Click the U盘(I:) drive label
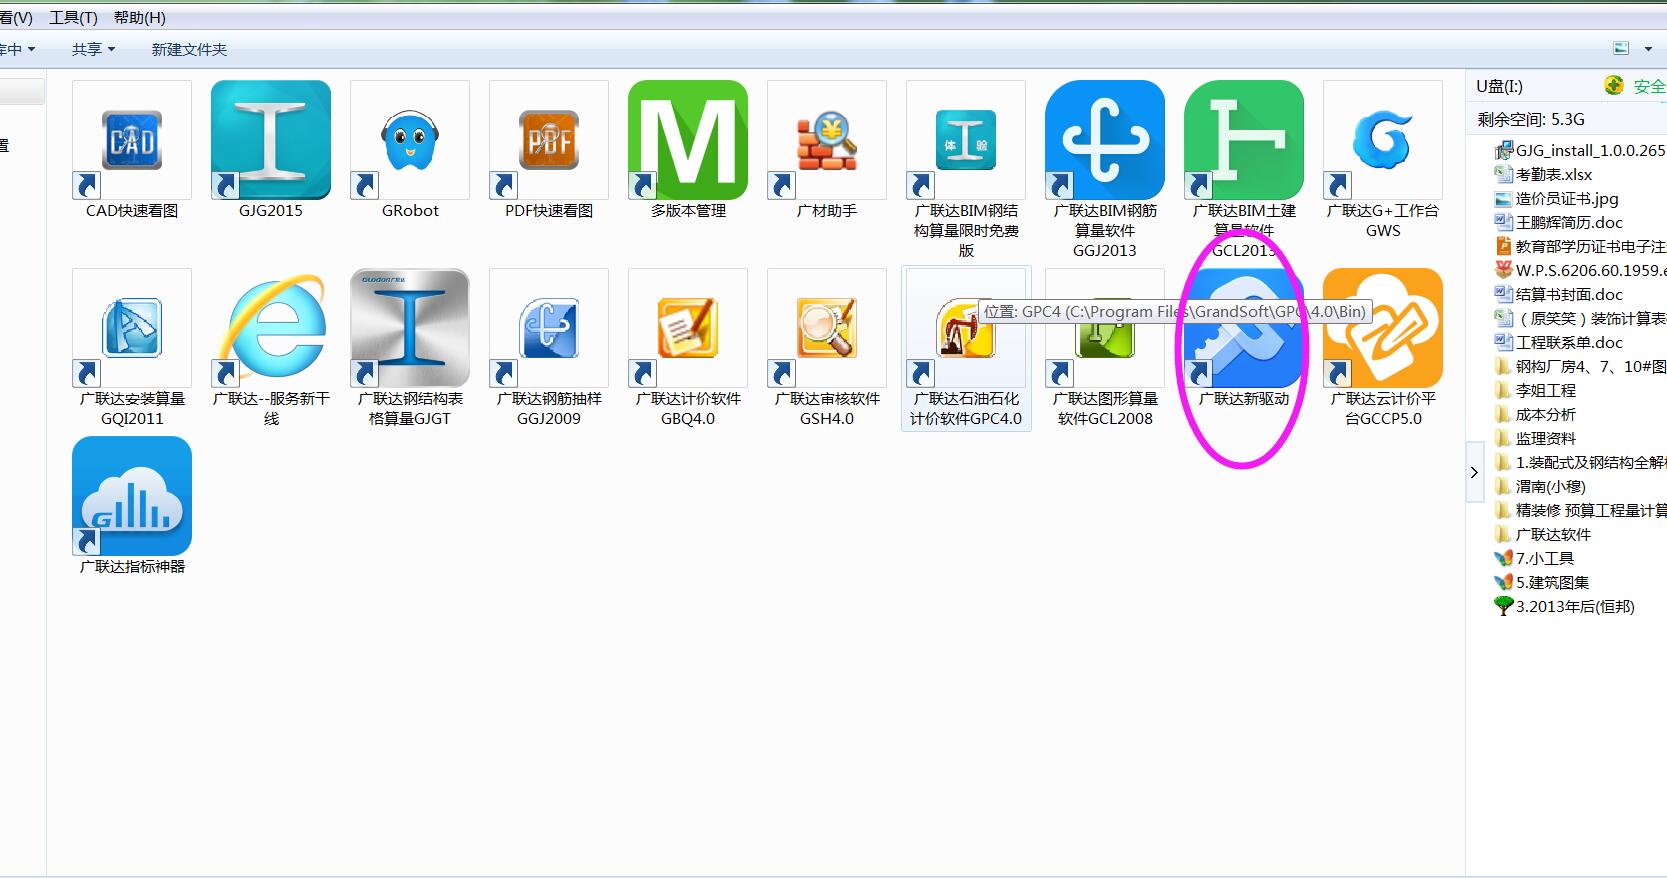This screenshot has height=878, width=1667. [x=1499, y=86]
